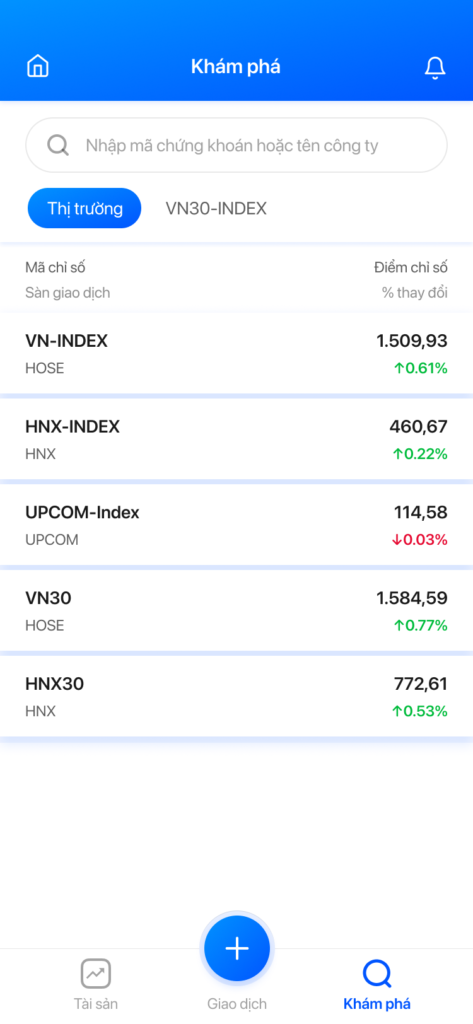Open notifications bell icon
473x1024 pixels.
pos(435,67)
